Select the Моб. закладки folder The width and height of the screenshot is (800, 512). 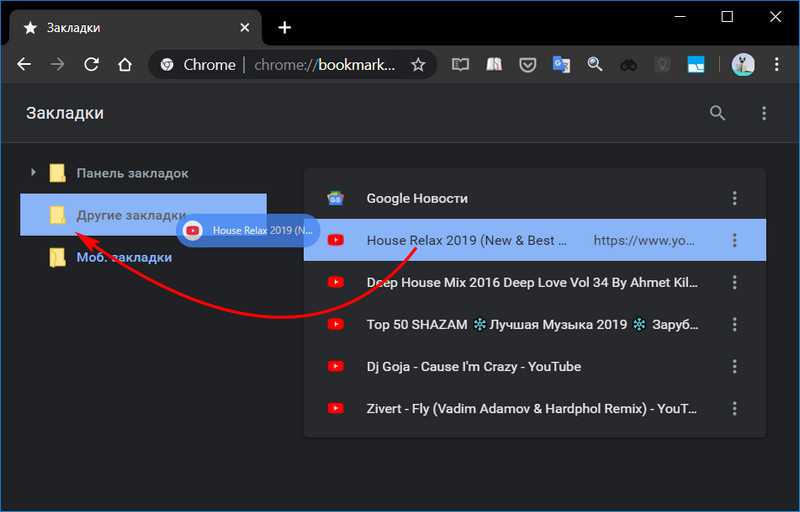143,257
